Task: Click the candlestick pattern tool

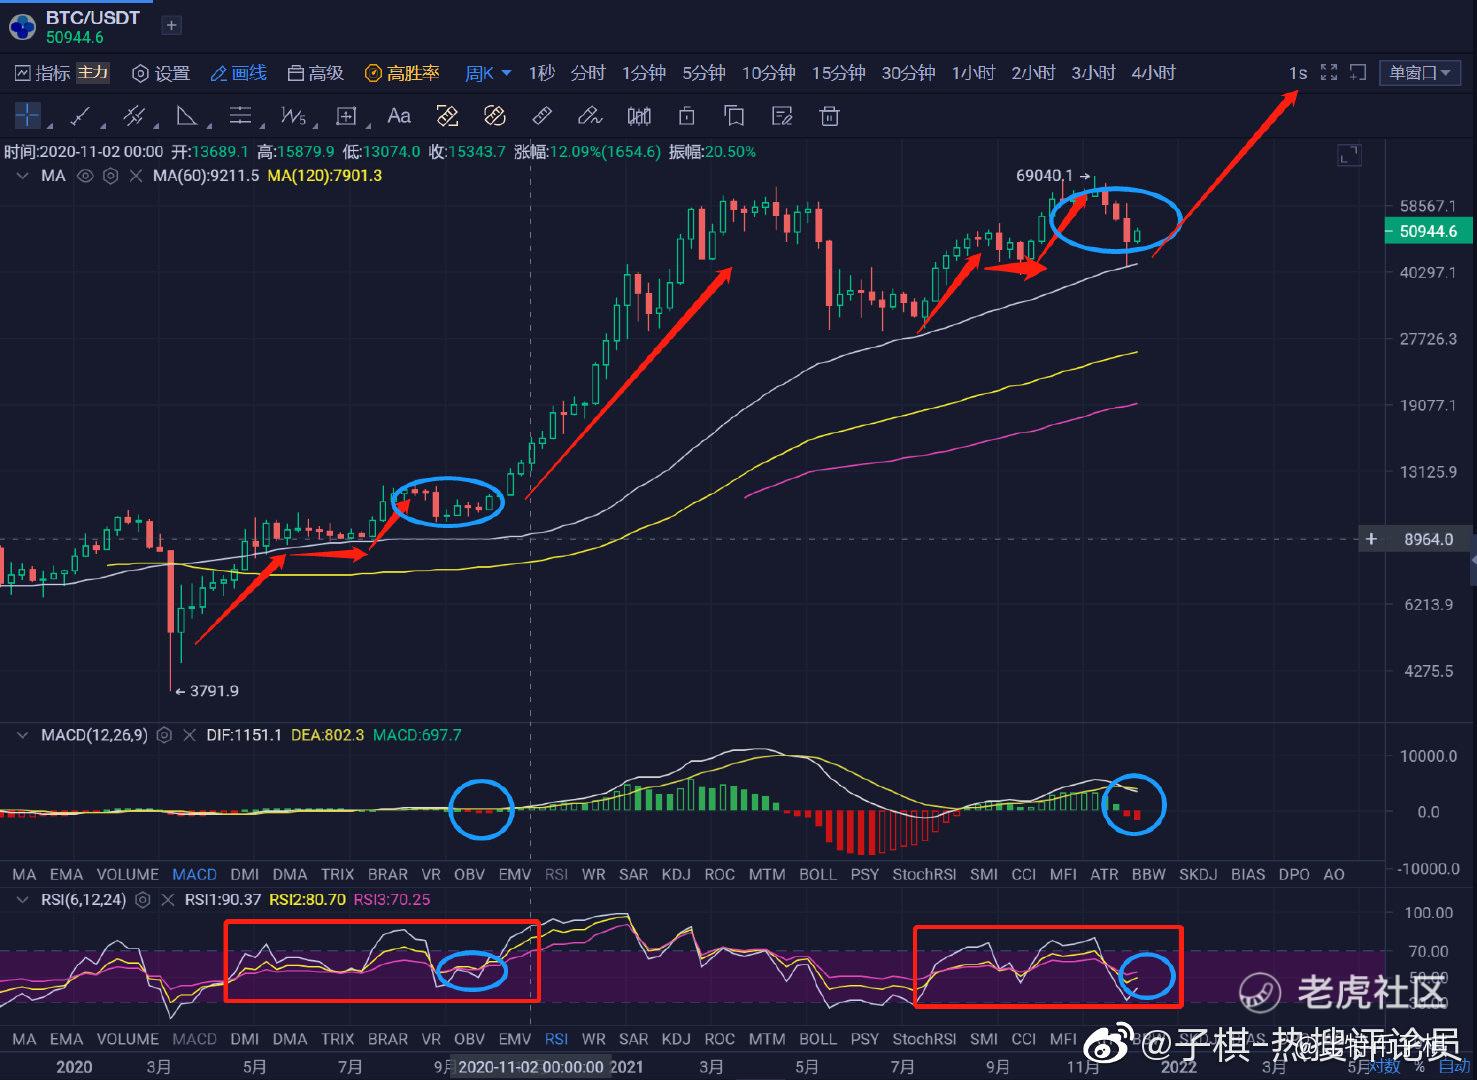Action: click(x=639, y=116)
